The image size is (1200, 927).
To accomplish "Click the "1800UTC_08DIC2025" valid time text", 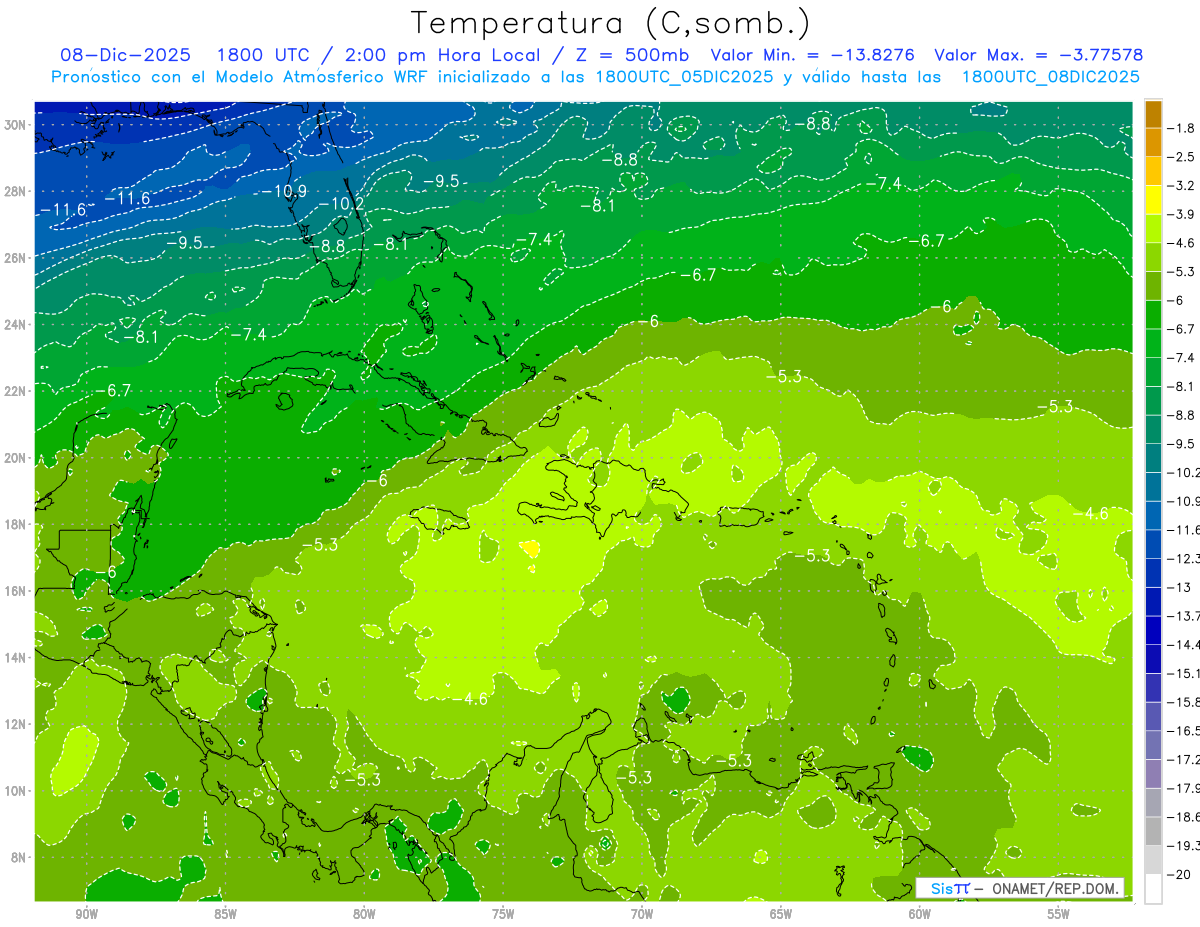I will coord(1050,77).
